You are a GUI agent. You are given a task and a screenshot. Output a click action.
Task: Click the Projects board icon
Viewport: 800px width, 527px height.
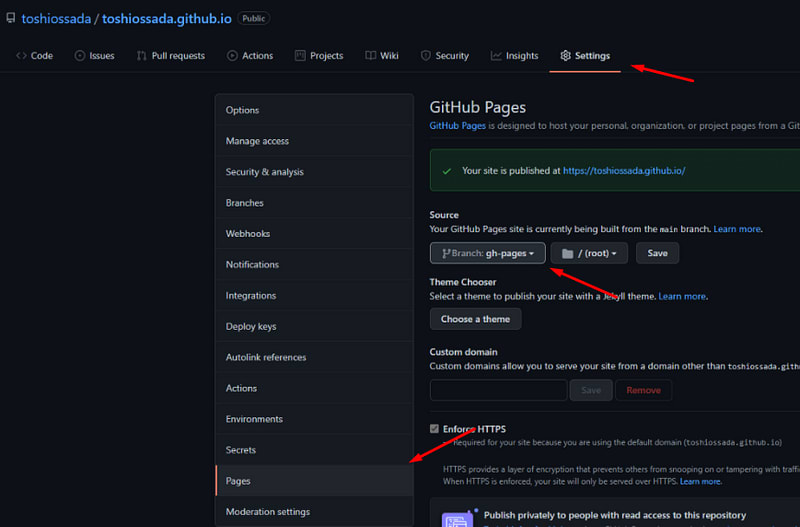(x=300, y=56)
